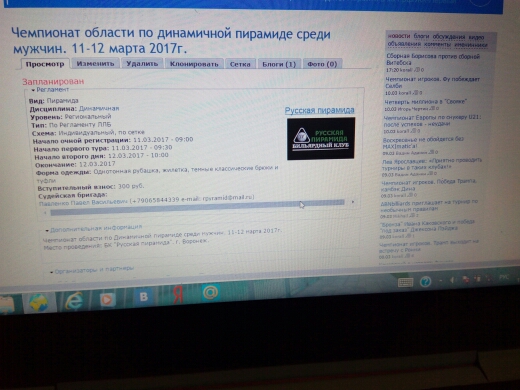Select the Клонировать tab
Screen dimensions: 520x390
[x=194, y=64]
